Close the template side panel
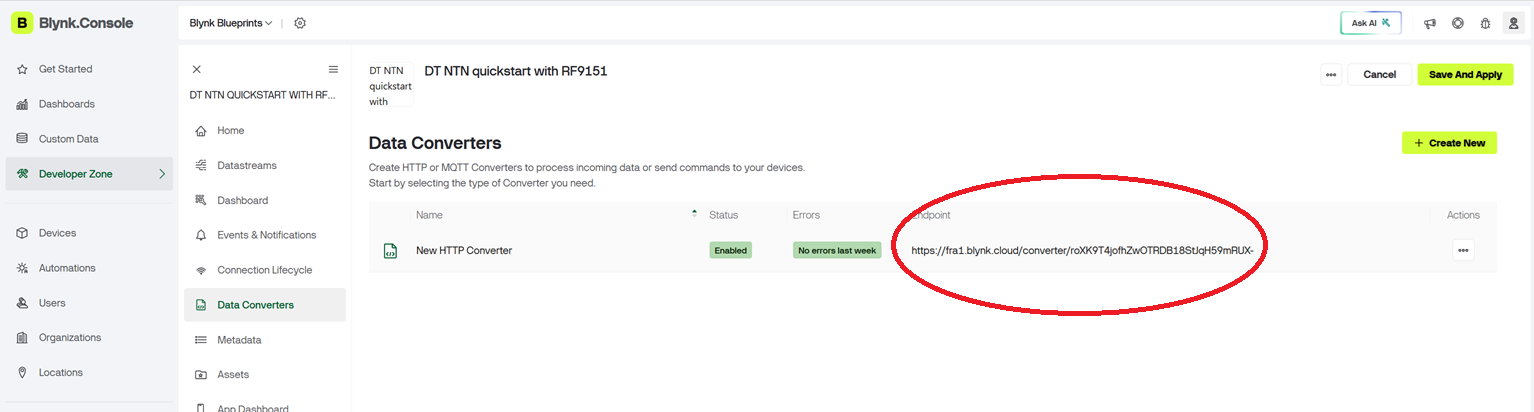The width and height of the screenshot is (1534, 412). click(196, 69)
